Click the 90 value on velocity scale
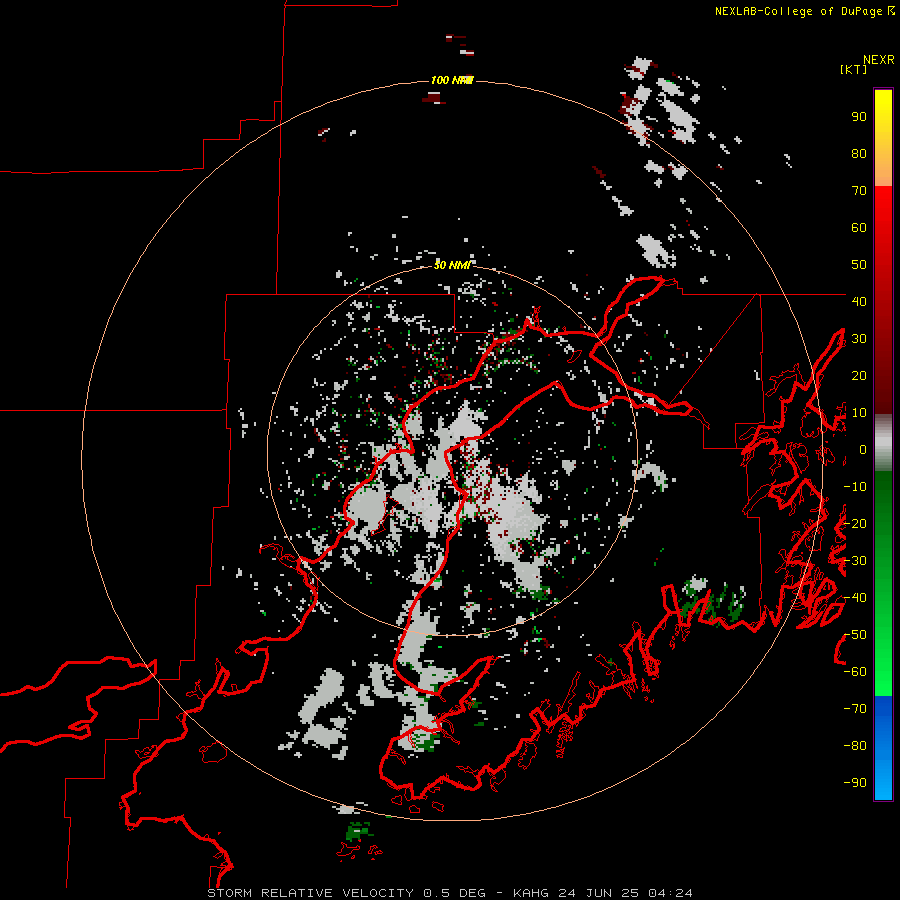Image resolution: width=900 pixels, height=900 pixels. [859, 117]
